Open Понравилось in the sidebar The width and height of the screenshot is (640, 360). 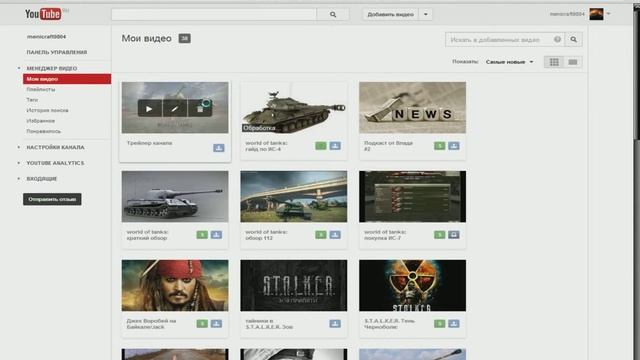pyautogui.click(x=44, y=131)
